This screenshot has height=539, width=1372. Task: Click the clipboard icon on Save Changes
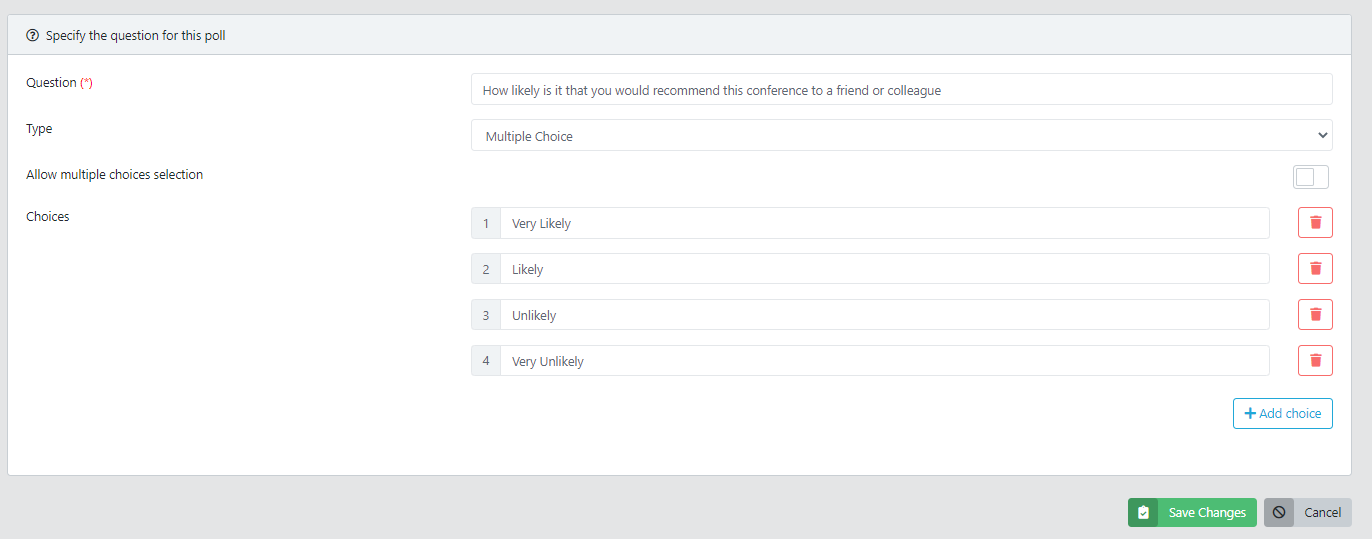(1143, 513)
